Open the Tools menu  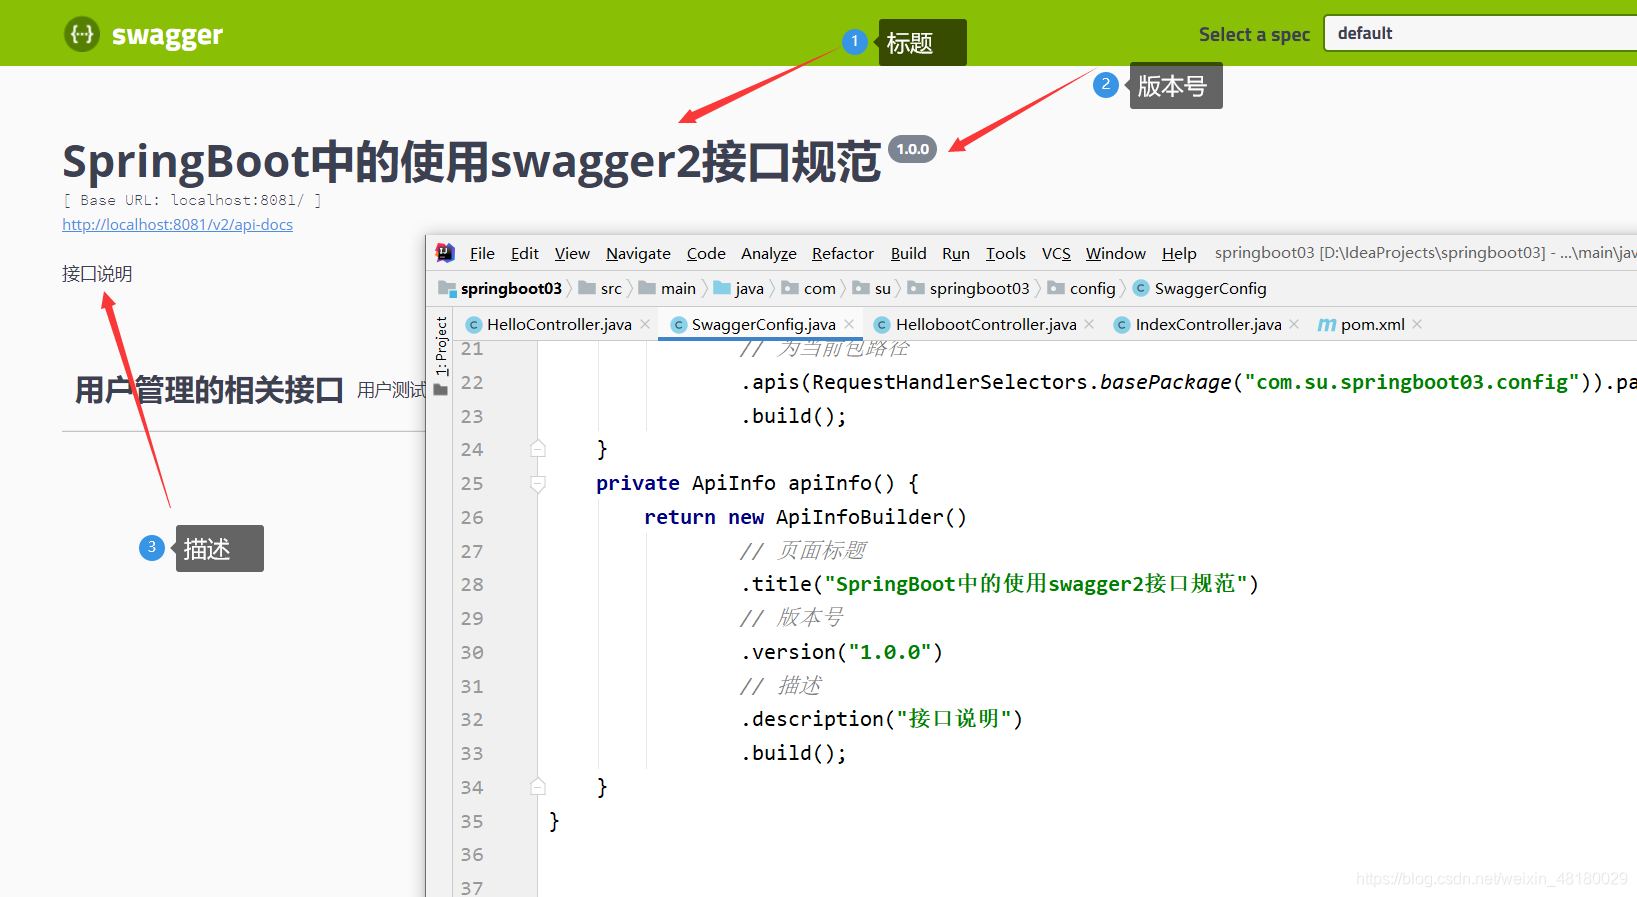1005,254
